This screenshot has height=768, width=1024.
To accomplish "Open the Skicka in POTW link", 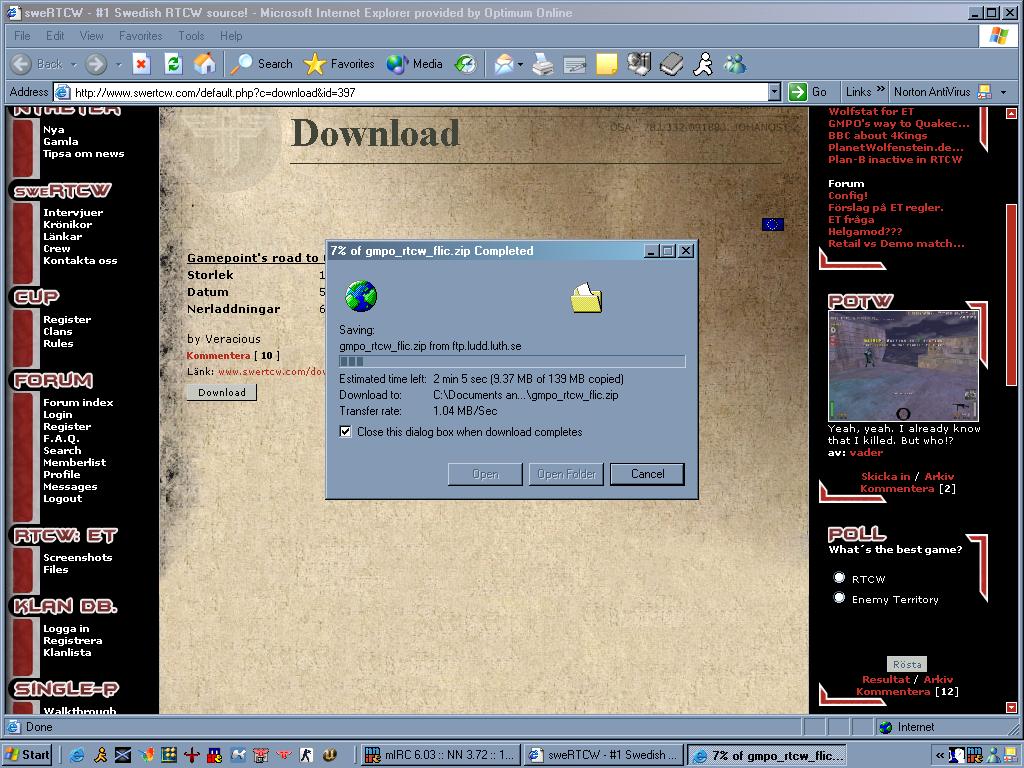I will pyautogui.click(x=885, y=476).
